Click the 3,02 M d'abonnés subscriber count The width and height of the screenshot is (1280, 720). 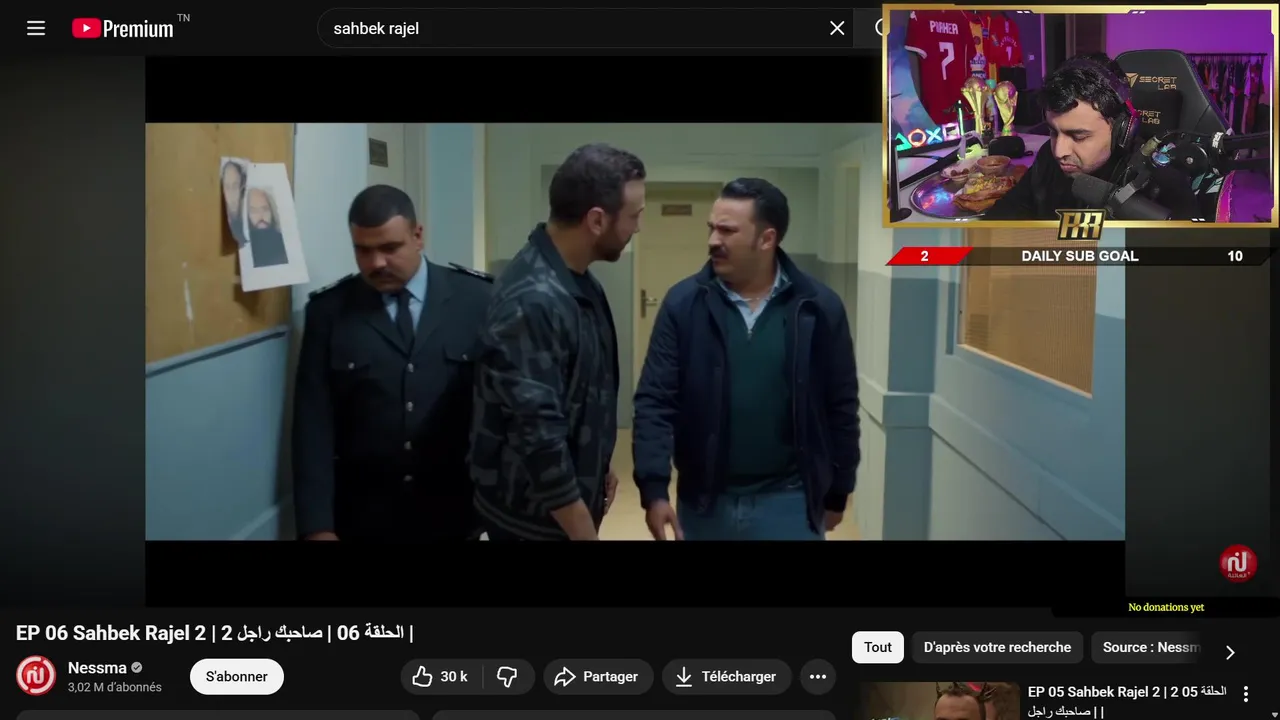tap(115, 688)
